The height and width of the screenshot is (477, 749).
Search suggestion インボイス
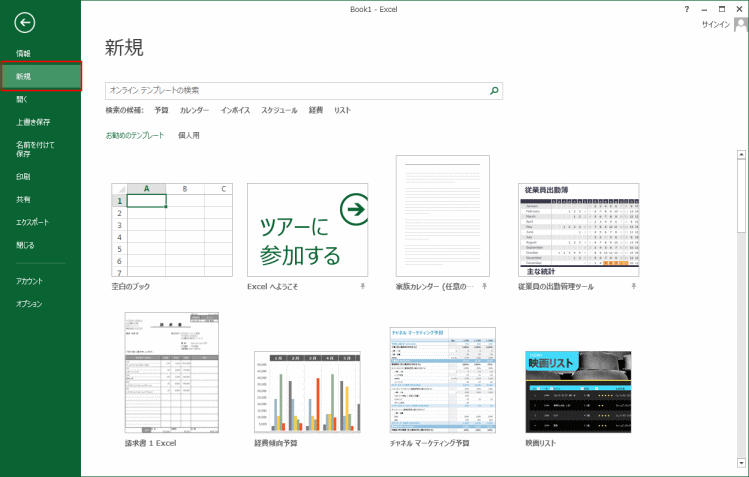[x=235, y=110]
